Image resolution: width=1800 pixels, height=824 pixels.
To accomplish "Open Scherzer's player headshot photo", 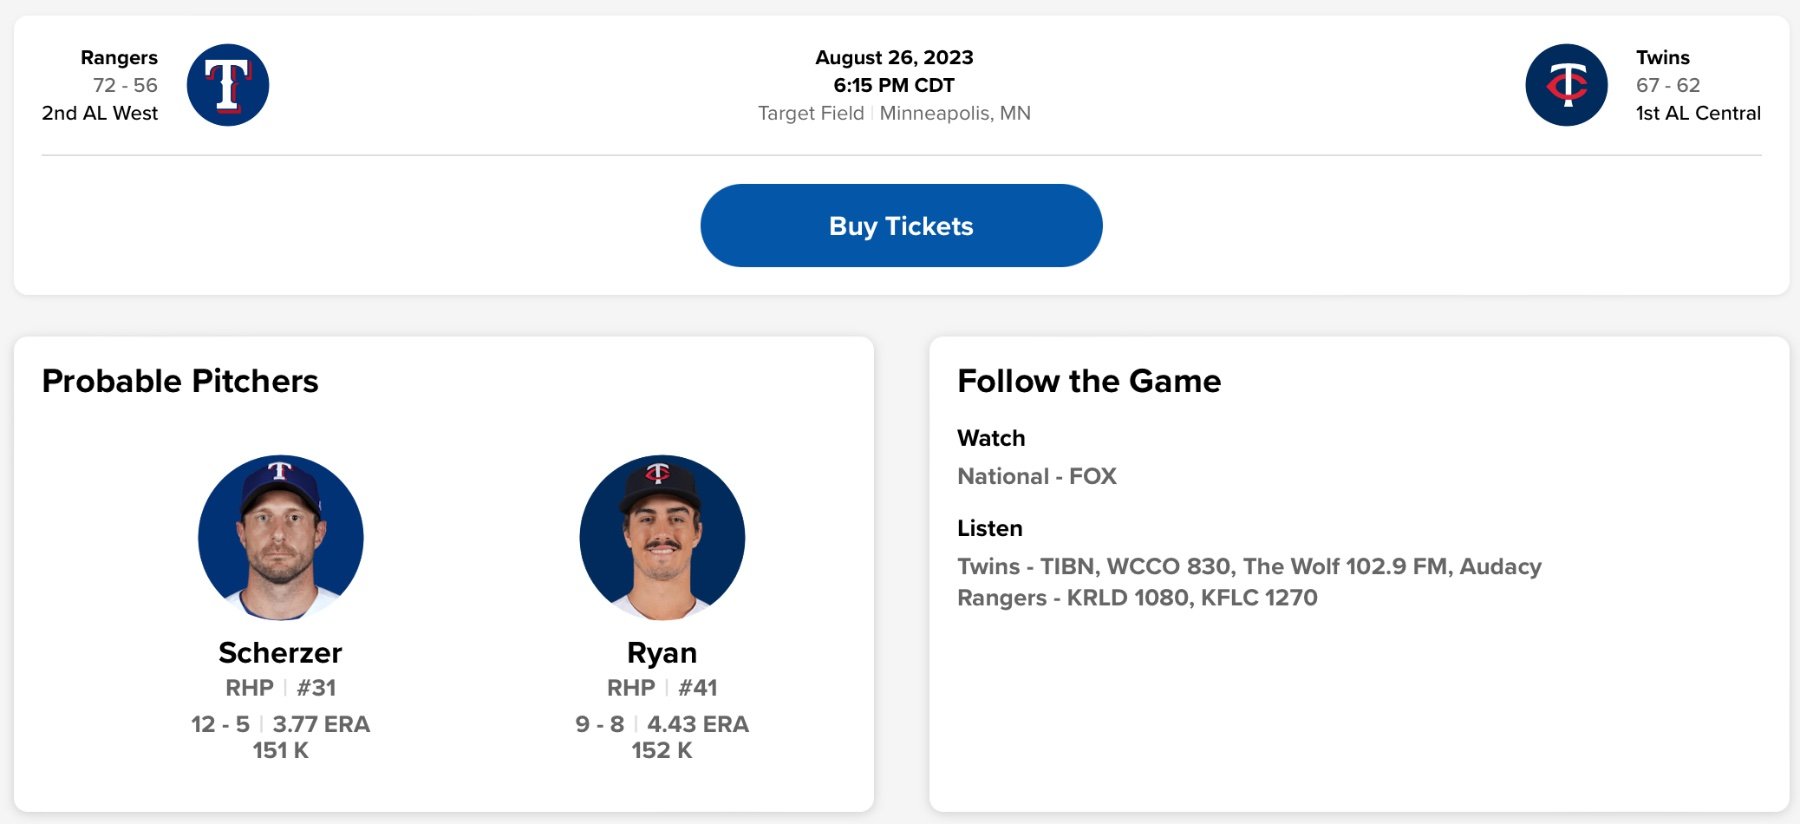I will (281, 538).
